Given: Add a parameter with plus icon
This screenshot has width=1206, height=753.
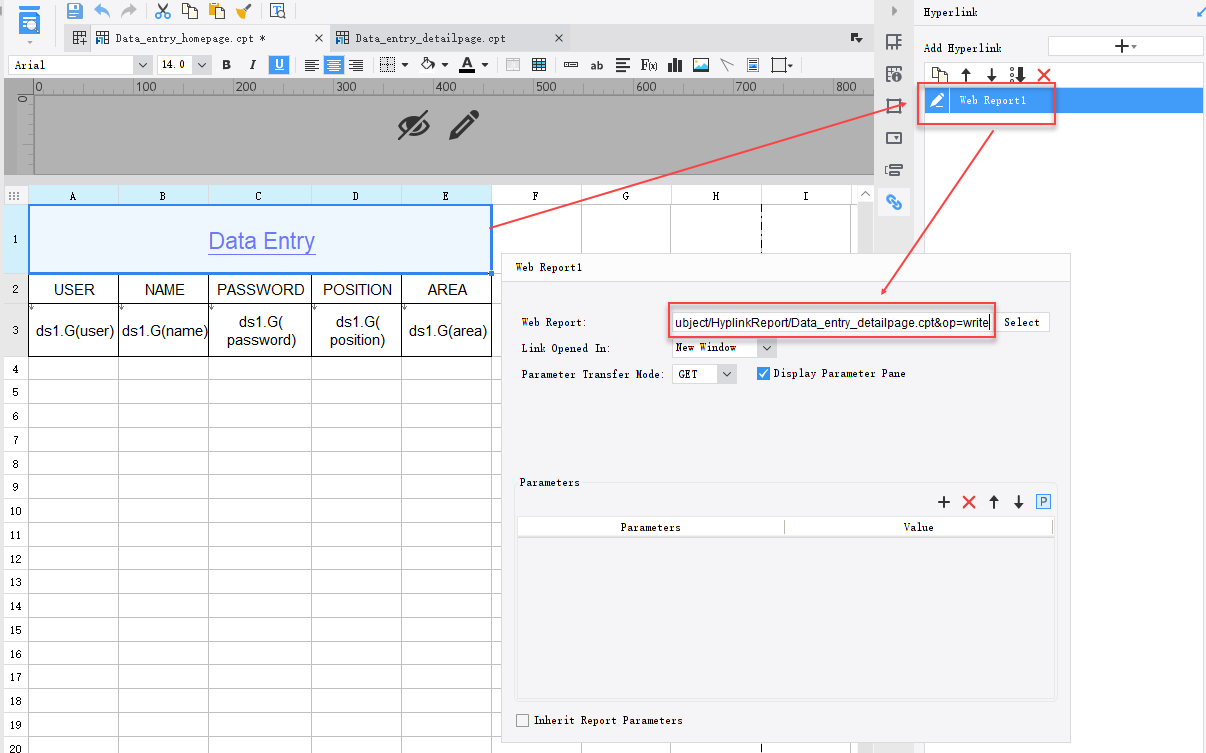Looking at the screenshot, I should [x=943, y=502].
